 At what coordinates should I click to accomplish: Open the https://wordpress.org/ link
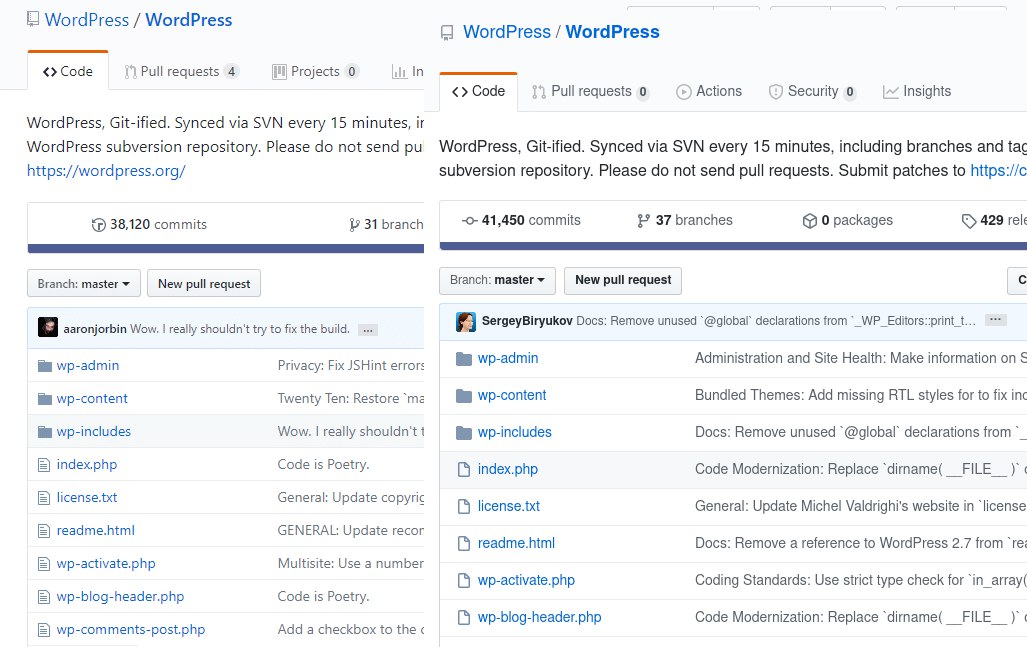pos(106,171)
